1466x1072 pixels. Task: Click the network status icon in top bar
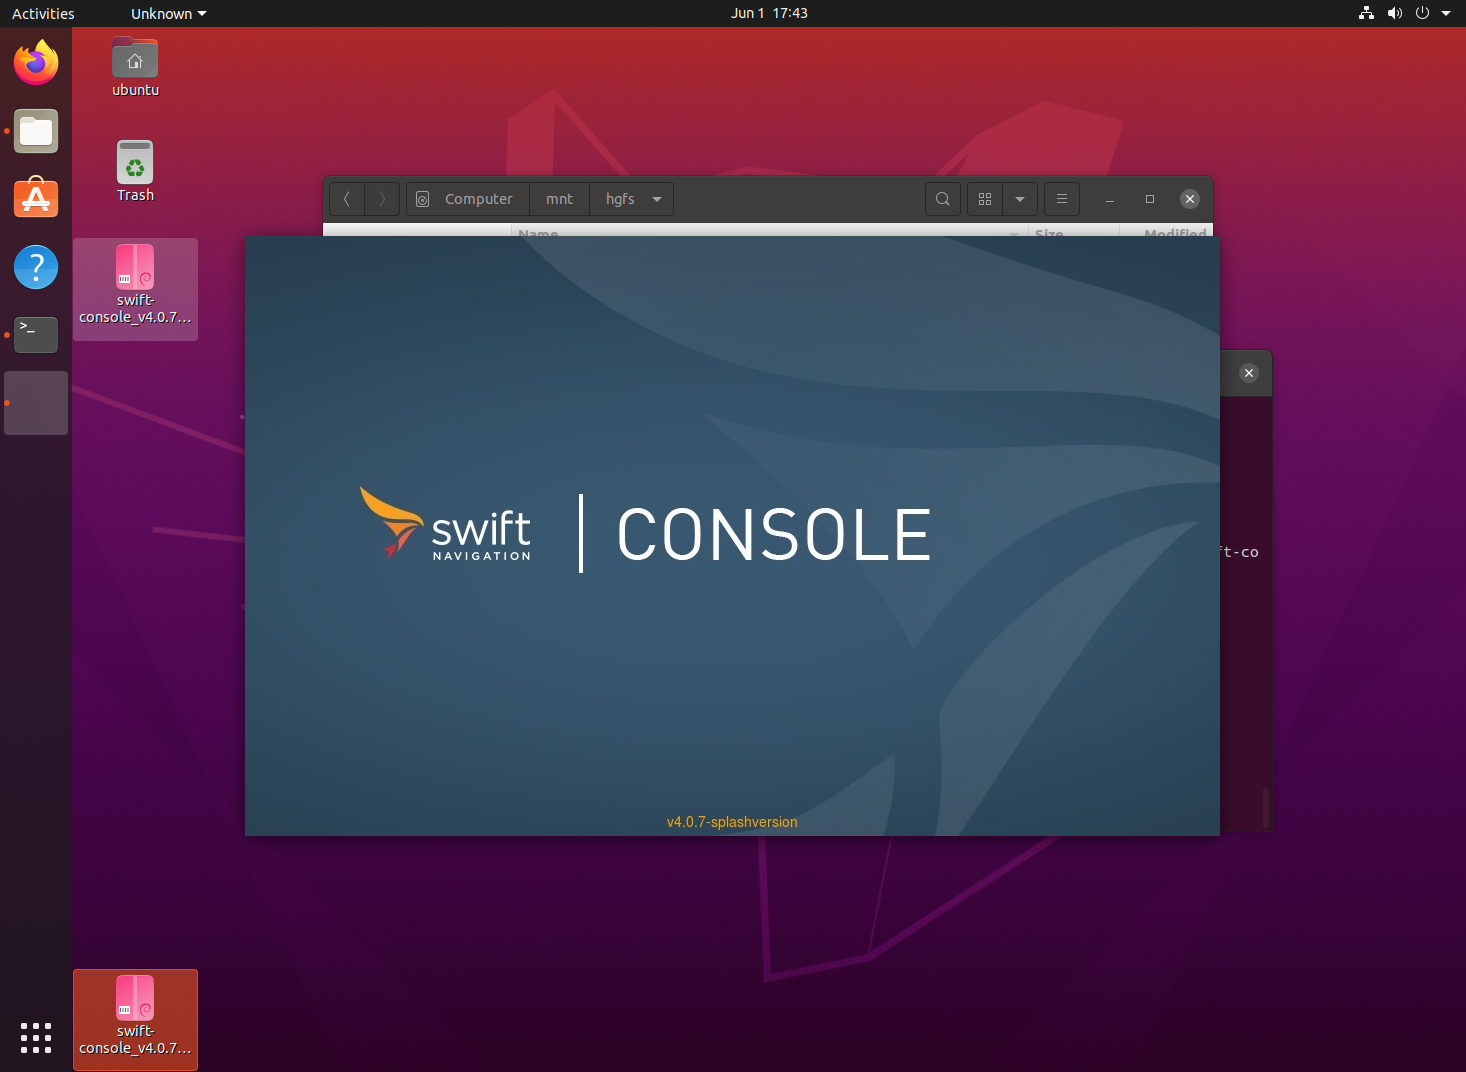(x=1366, y=13)
